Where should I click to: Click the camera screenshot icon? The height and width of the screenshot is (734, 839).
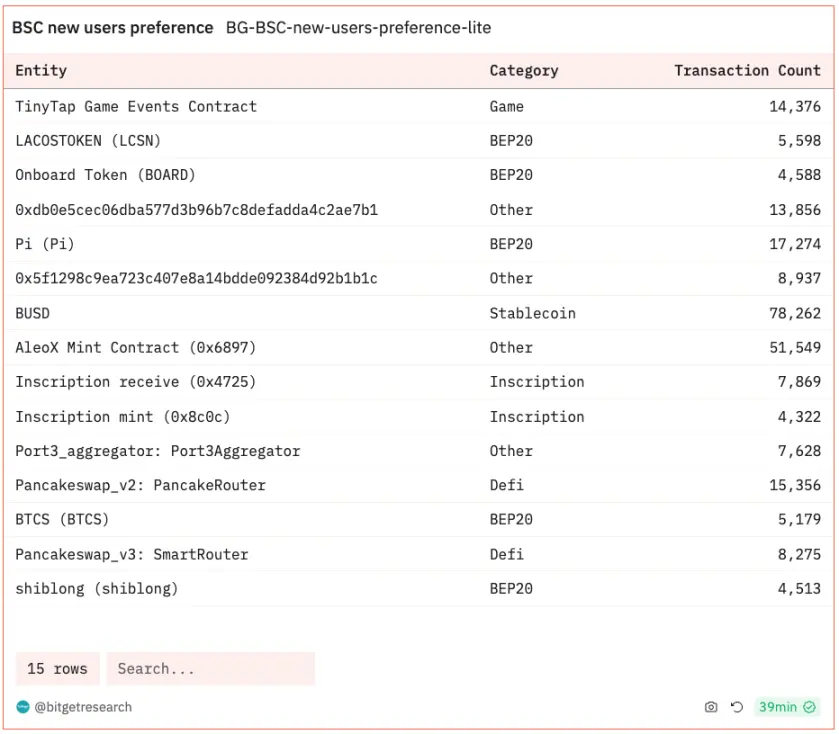(x=711, y=707)
